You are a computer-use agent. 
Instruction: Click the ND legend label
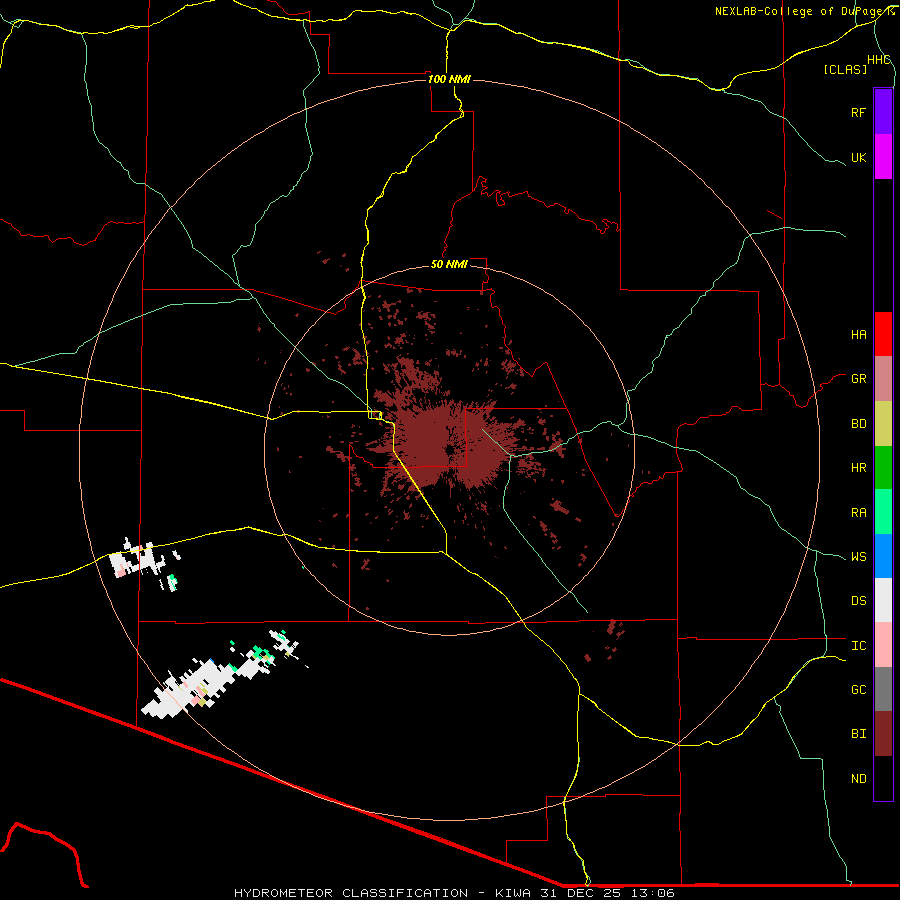[858, 779]
